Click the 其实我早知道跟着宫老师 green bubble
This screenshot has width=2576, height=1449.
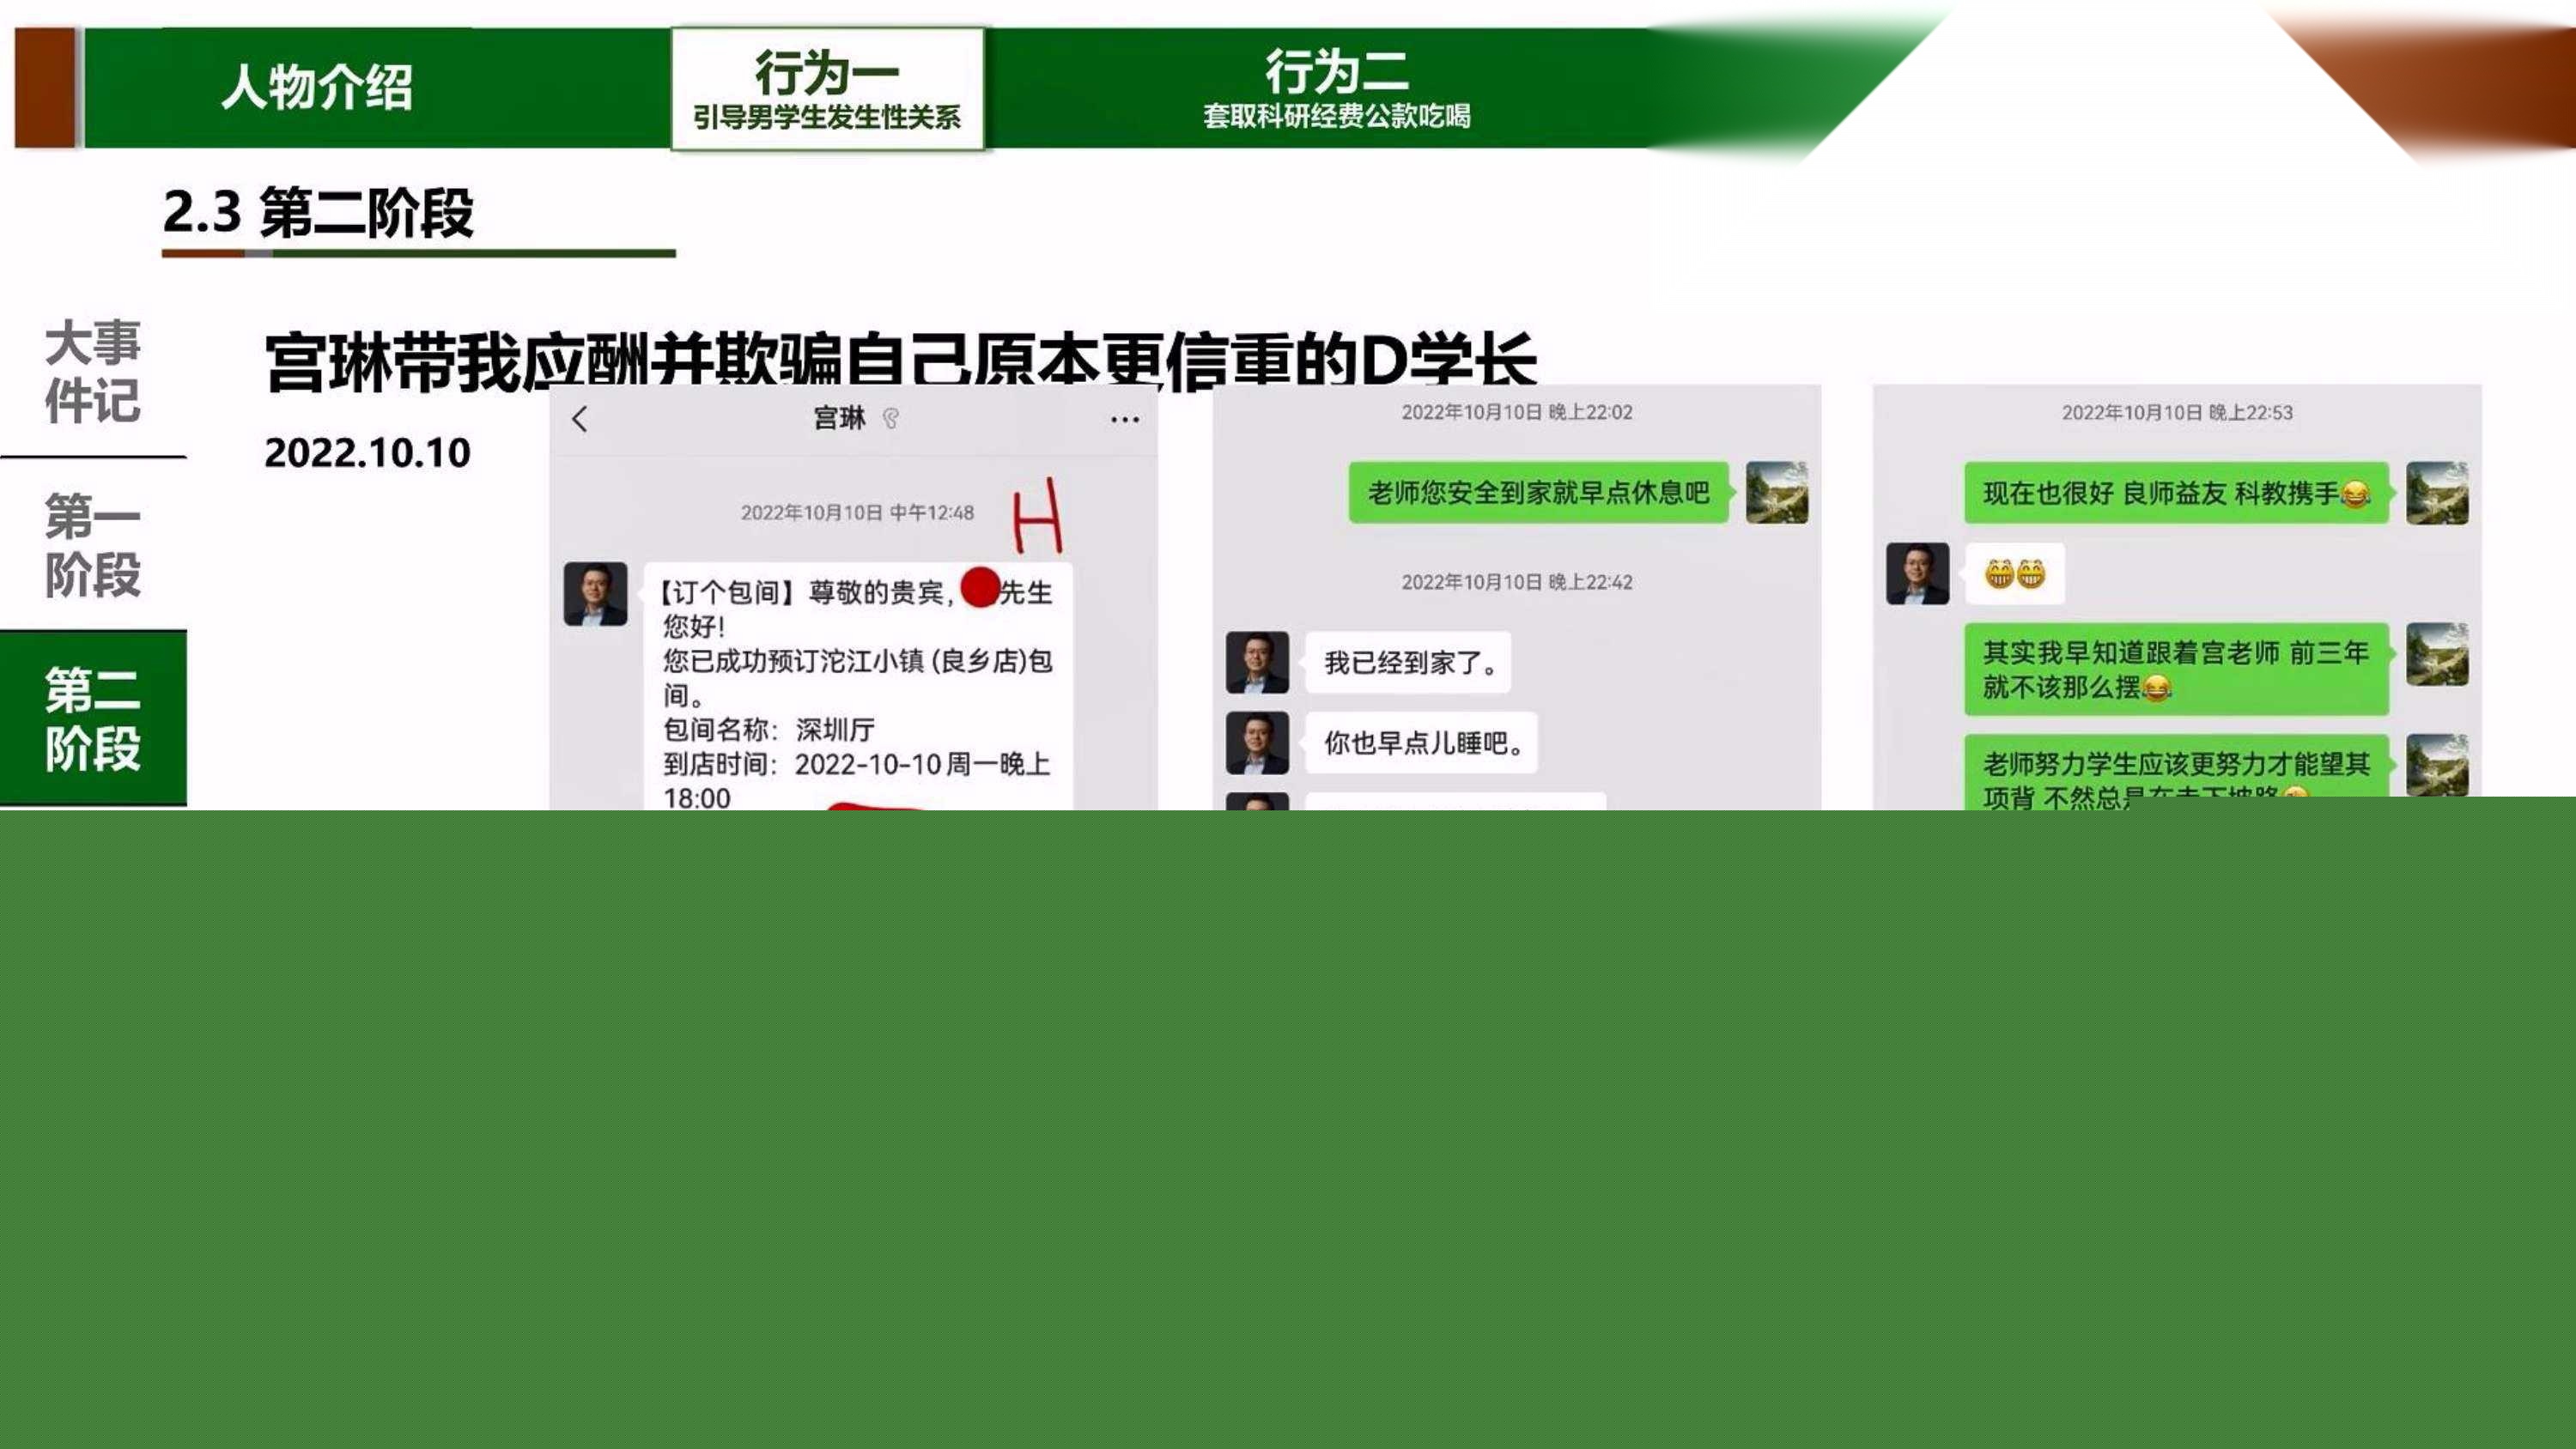[x=2175, y=669]
